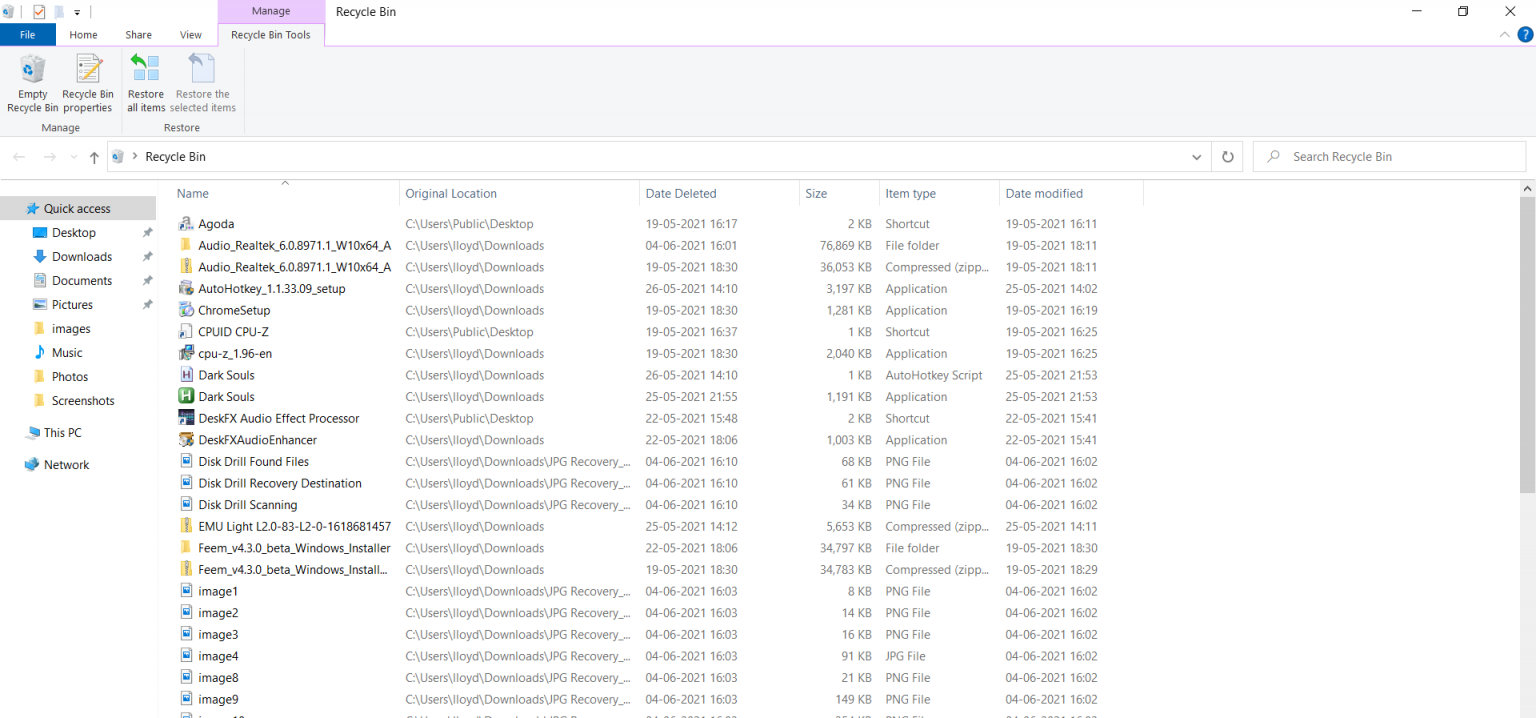
Task: Sort by the Date Deleted column header
Action: click(681, 194)
